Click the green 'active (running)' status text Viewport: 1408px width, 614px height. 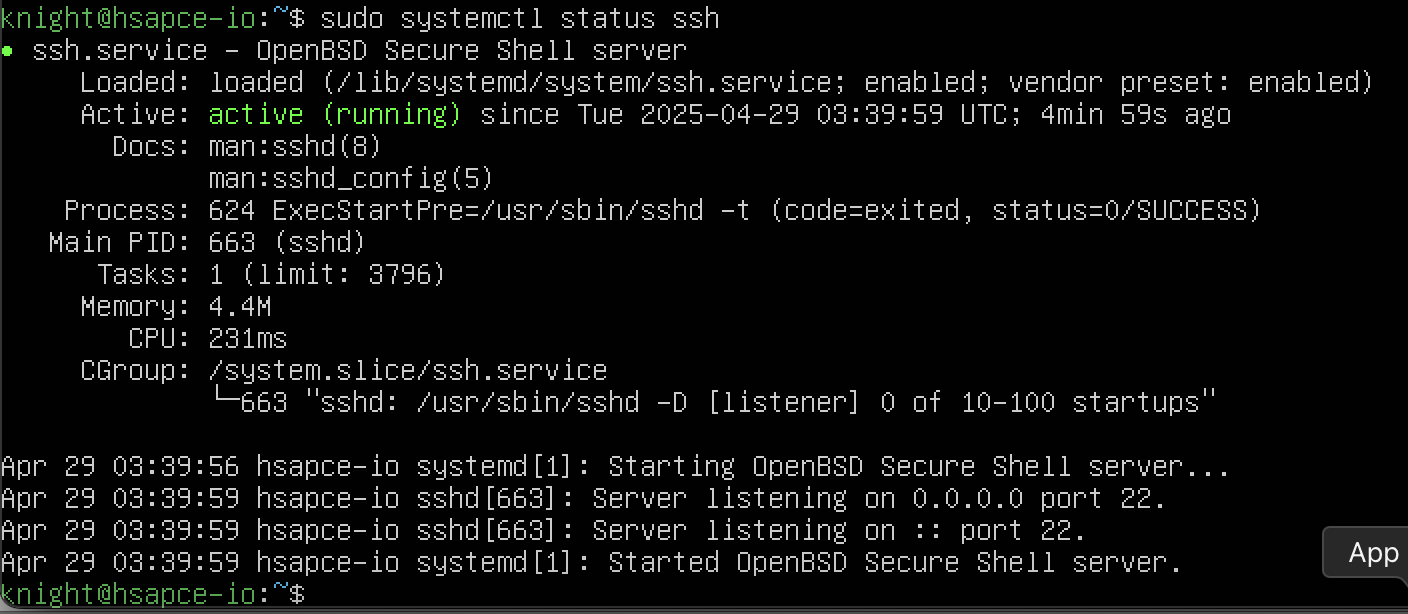pos(335,115)
